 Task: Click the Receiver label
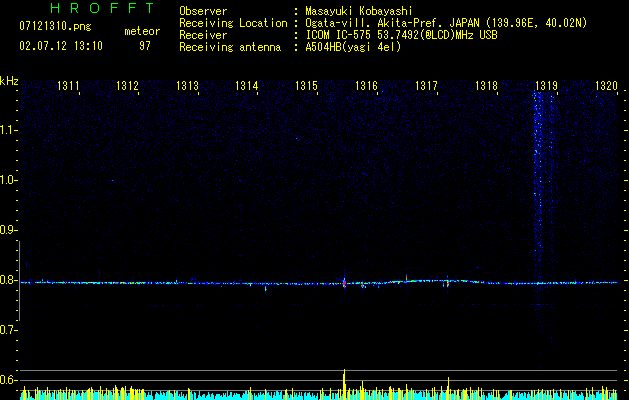tap(203, 35)
